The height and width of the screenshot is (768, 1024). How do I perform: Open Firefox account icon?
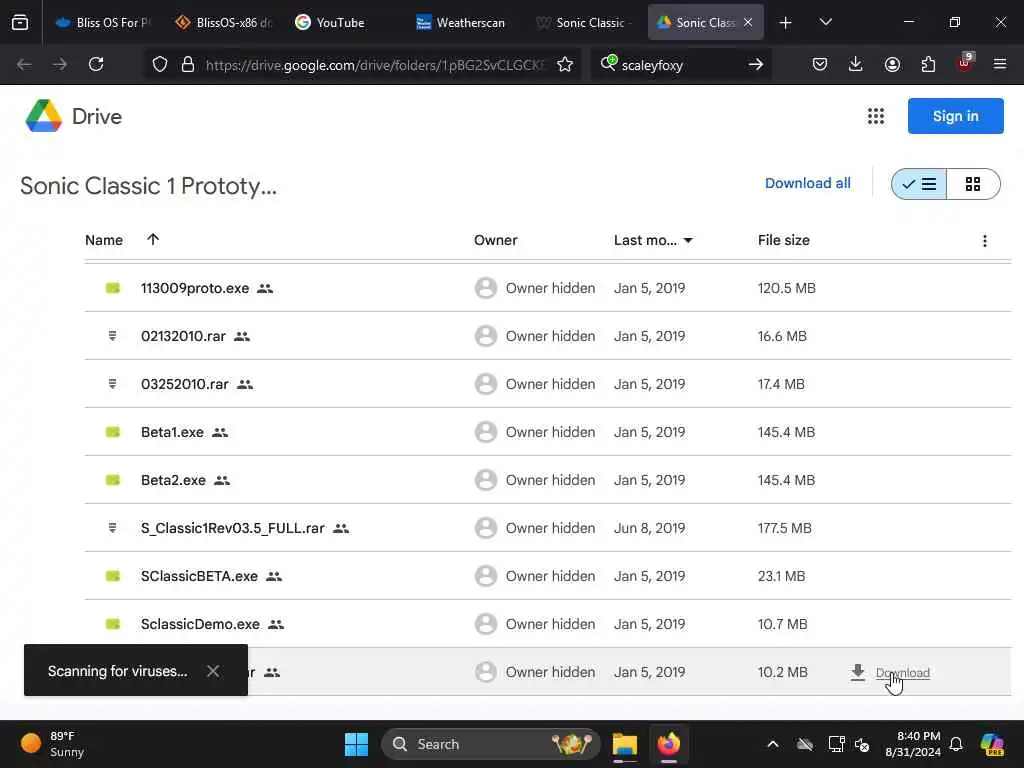pos(892,64)
